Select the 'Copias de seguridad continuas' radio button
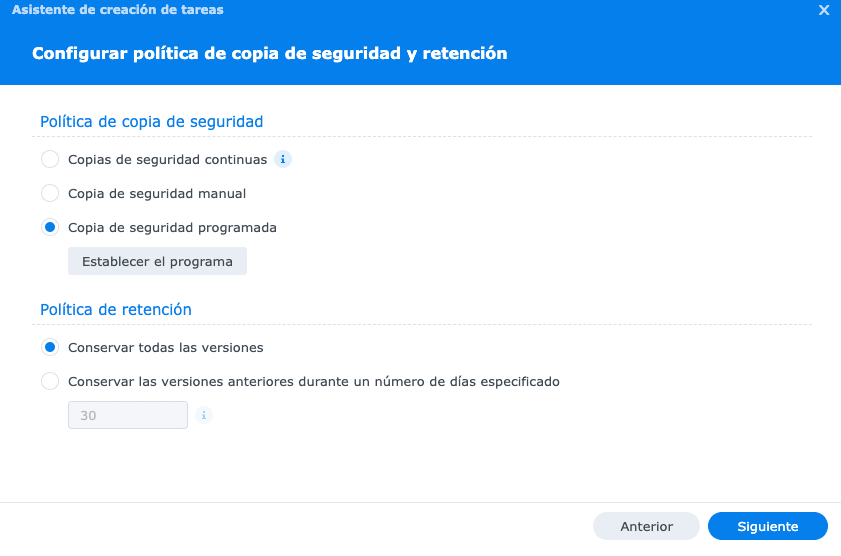This screenshot has width=841, height=556. (x=50, y=159)
